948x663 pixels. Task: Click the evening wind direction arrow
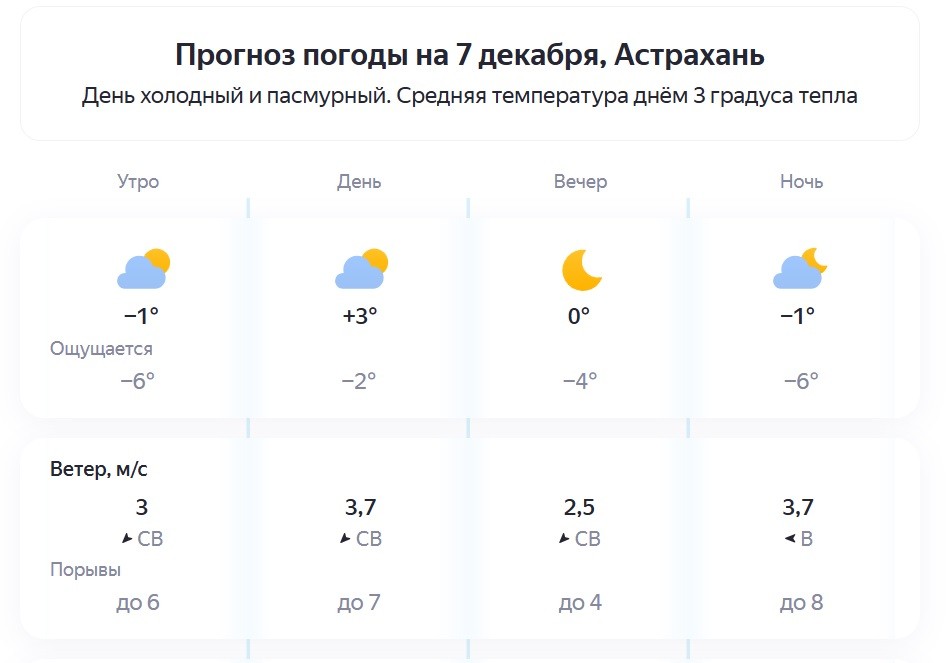coord(566,539)
